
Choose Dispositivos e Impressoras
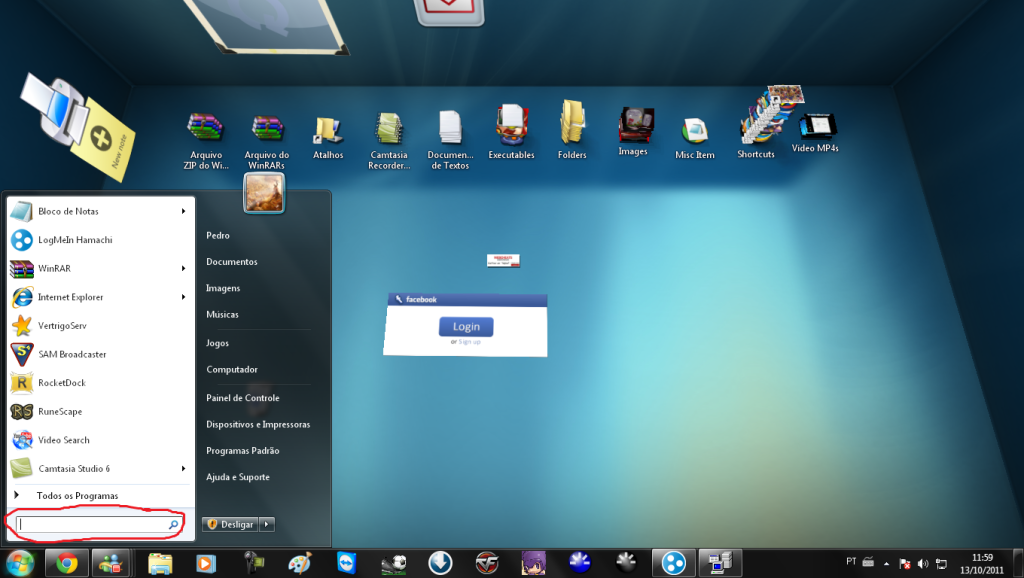pos(258,424)
